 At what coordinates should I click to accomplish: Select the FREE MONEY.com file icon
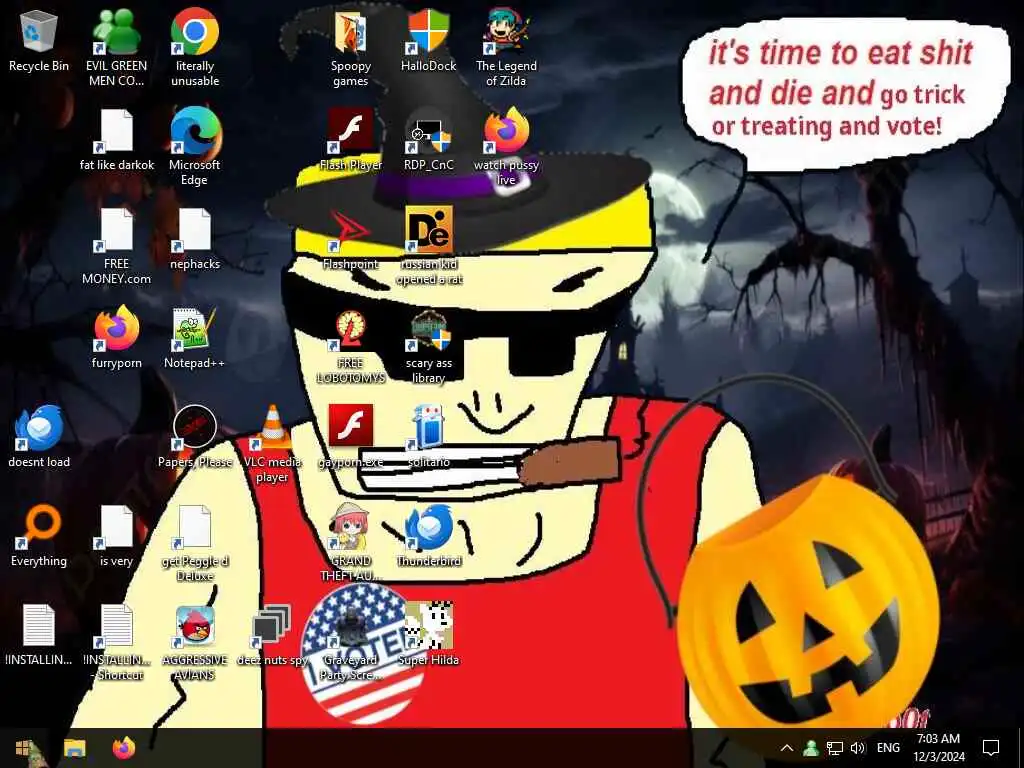[116, 247]
